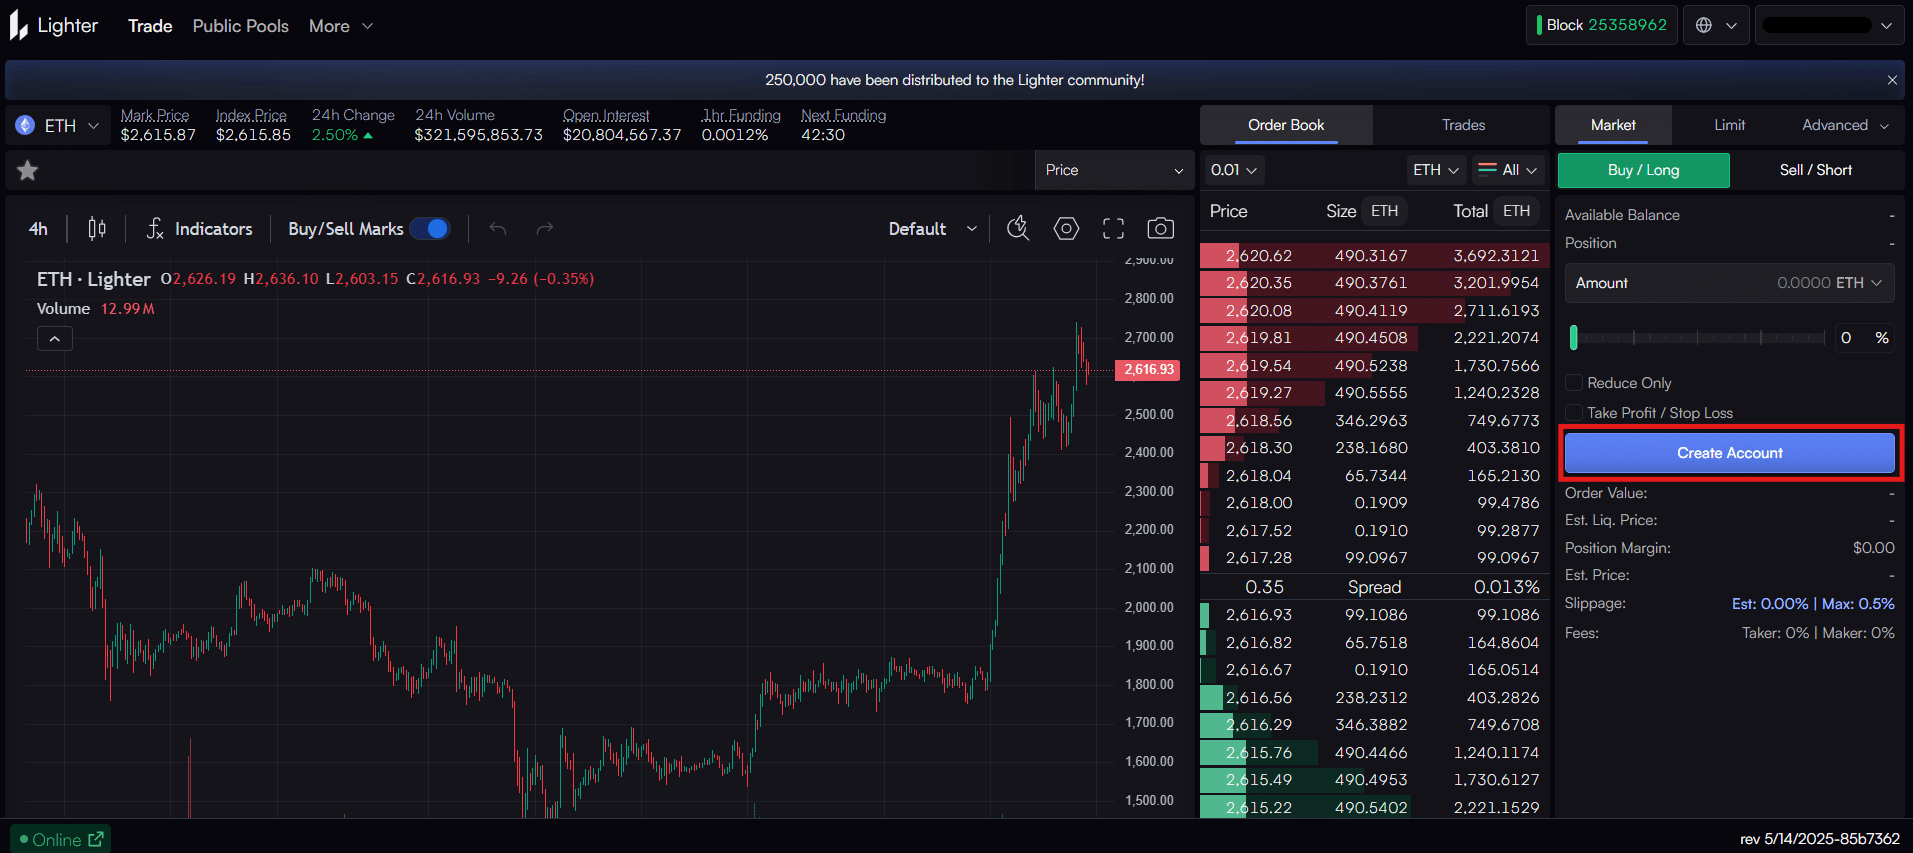Toggle the Buy/Sell Marks switch
1913x853 pixels.
click(431, 229)
